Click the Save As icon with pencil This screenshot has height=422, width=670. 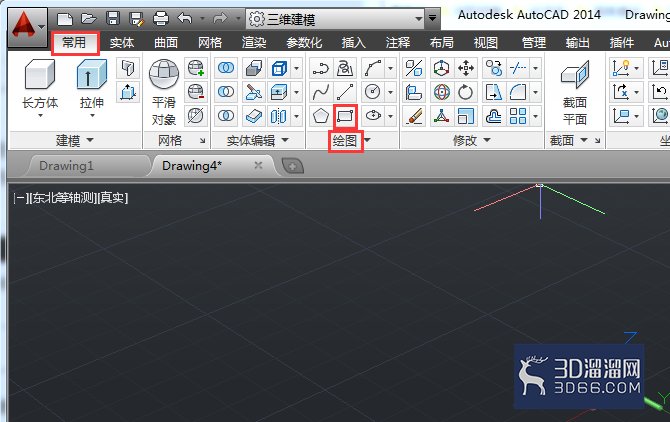[137, 19]
